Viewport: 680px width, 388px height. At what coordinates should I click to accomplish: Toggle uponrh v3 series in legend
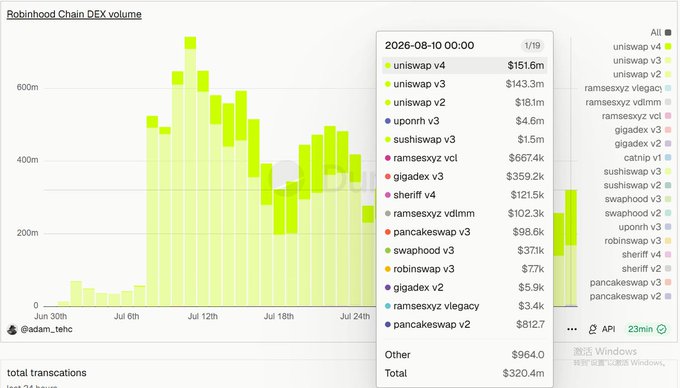pyautogui.click(x=645, y=227)
